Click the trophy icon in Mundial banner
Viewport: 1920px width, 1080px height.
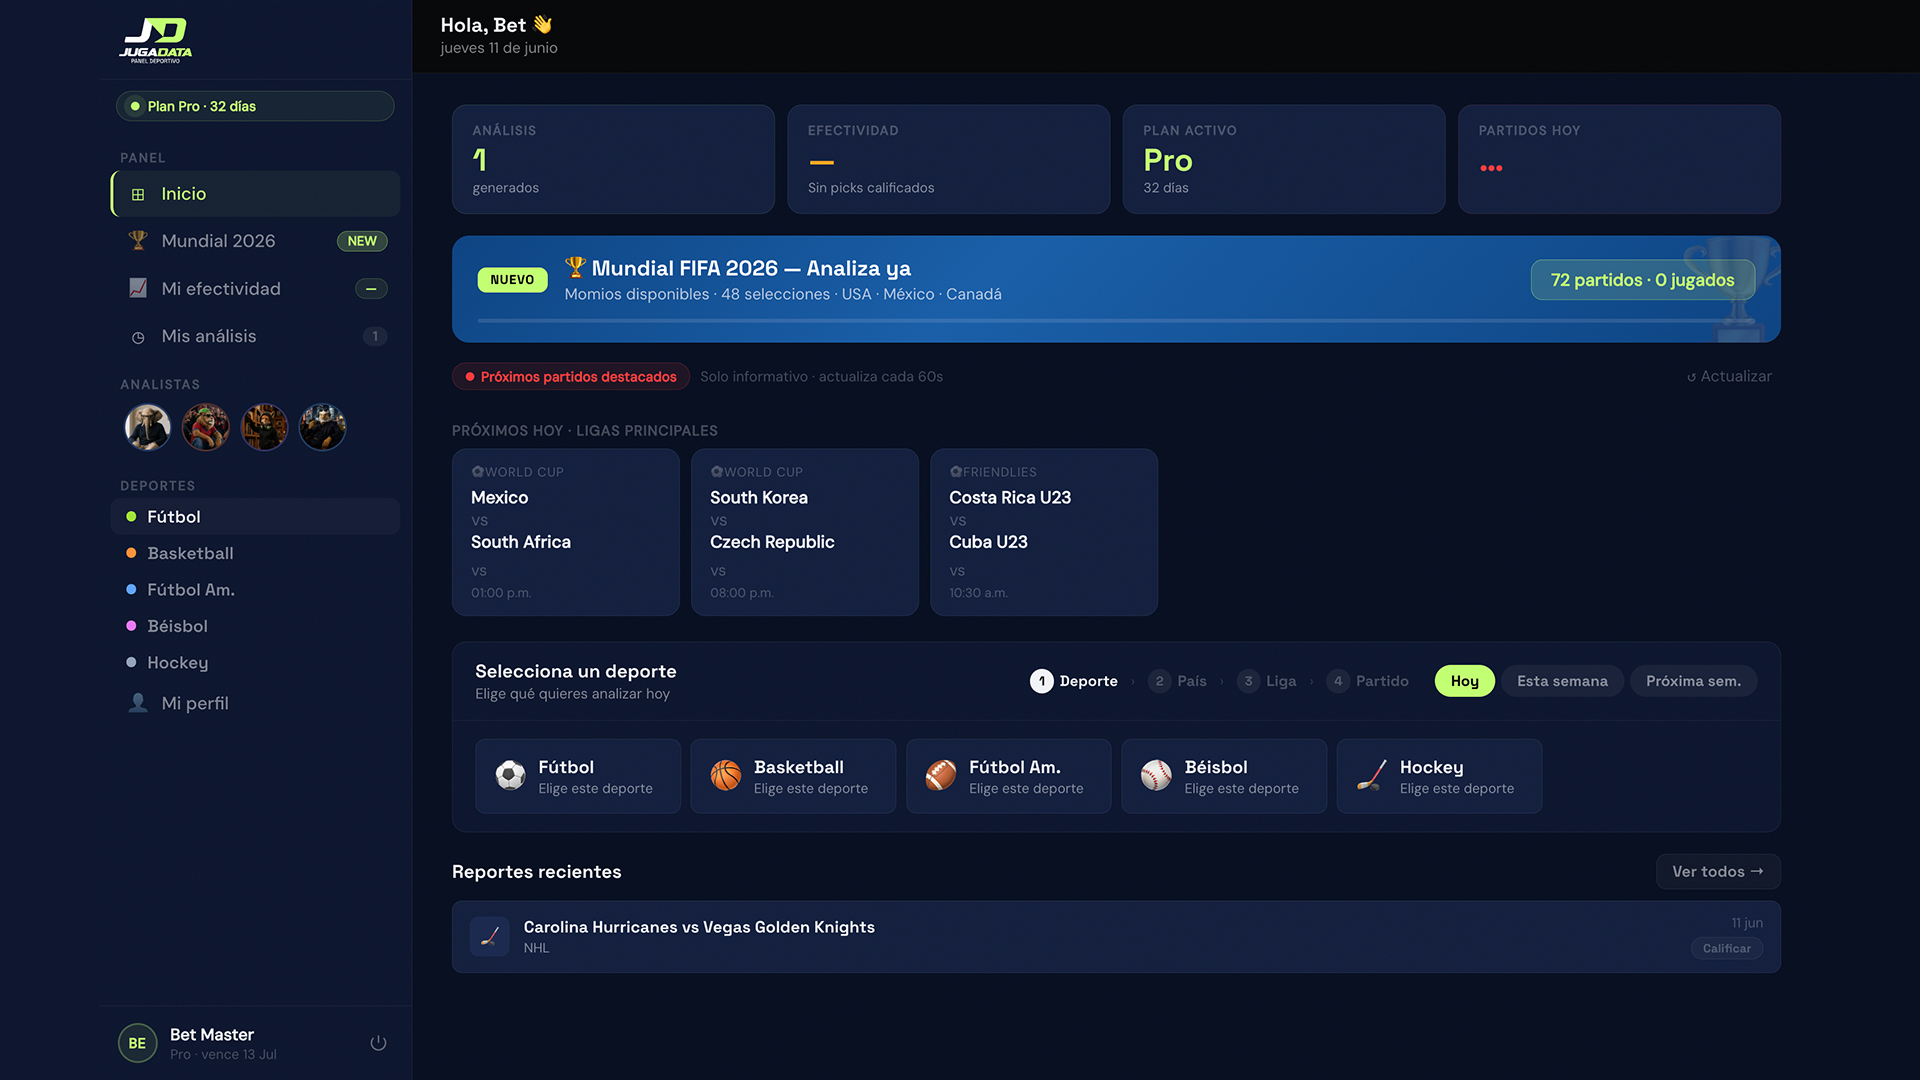[x=575, y=267]
